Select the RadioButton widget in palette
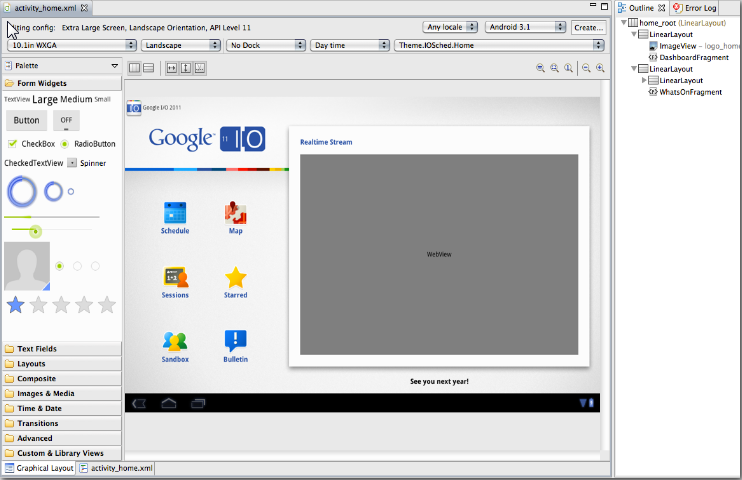The width and height of the screenshot is (742, 480). pos(88,143)
